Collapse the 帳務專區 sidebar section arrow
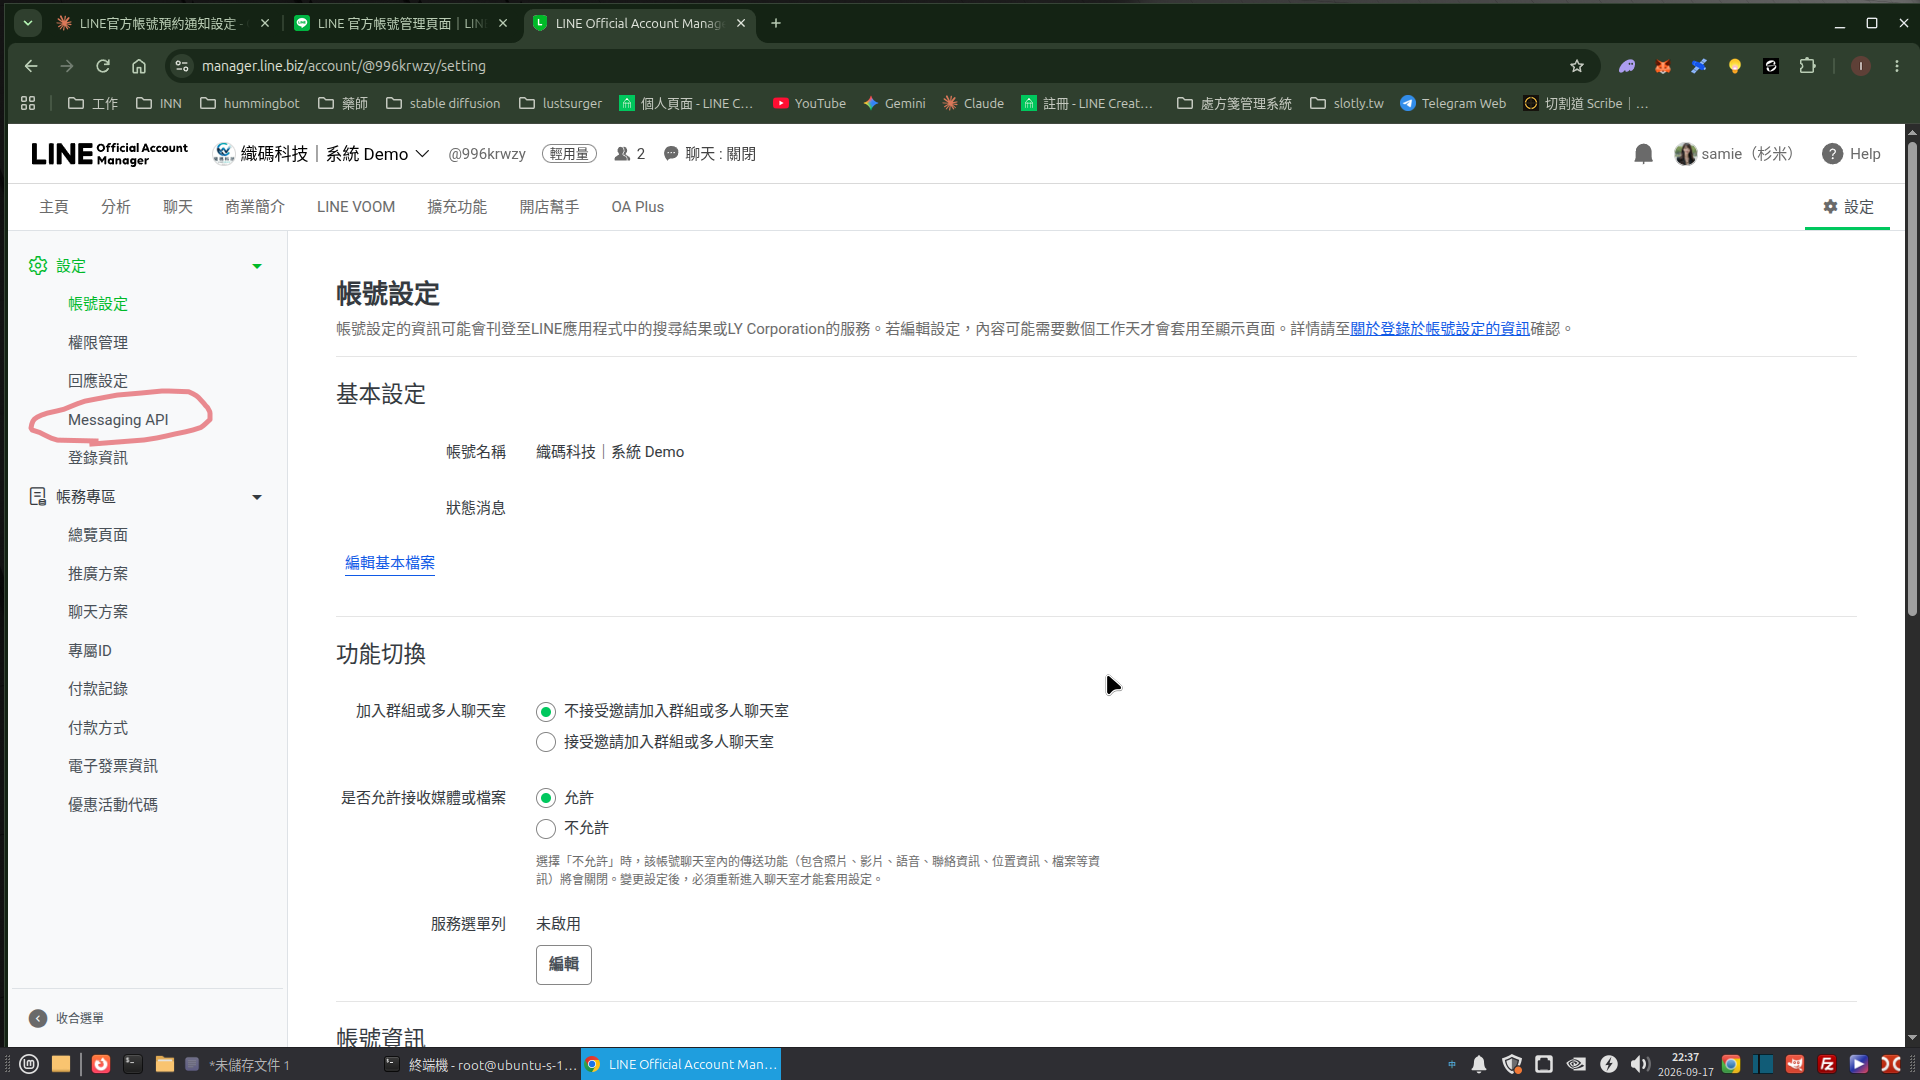This screenshot has width=1920, height=1080. (x=257, y=497)
